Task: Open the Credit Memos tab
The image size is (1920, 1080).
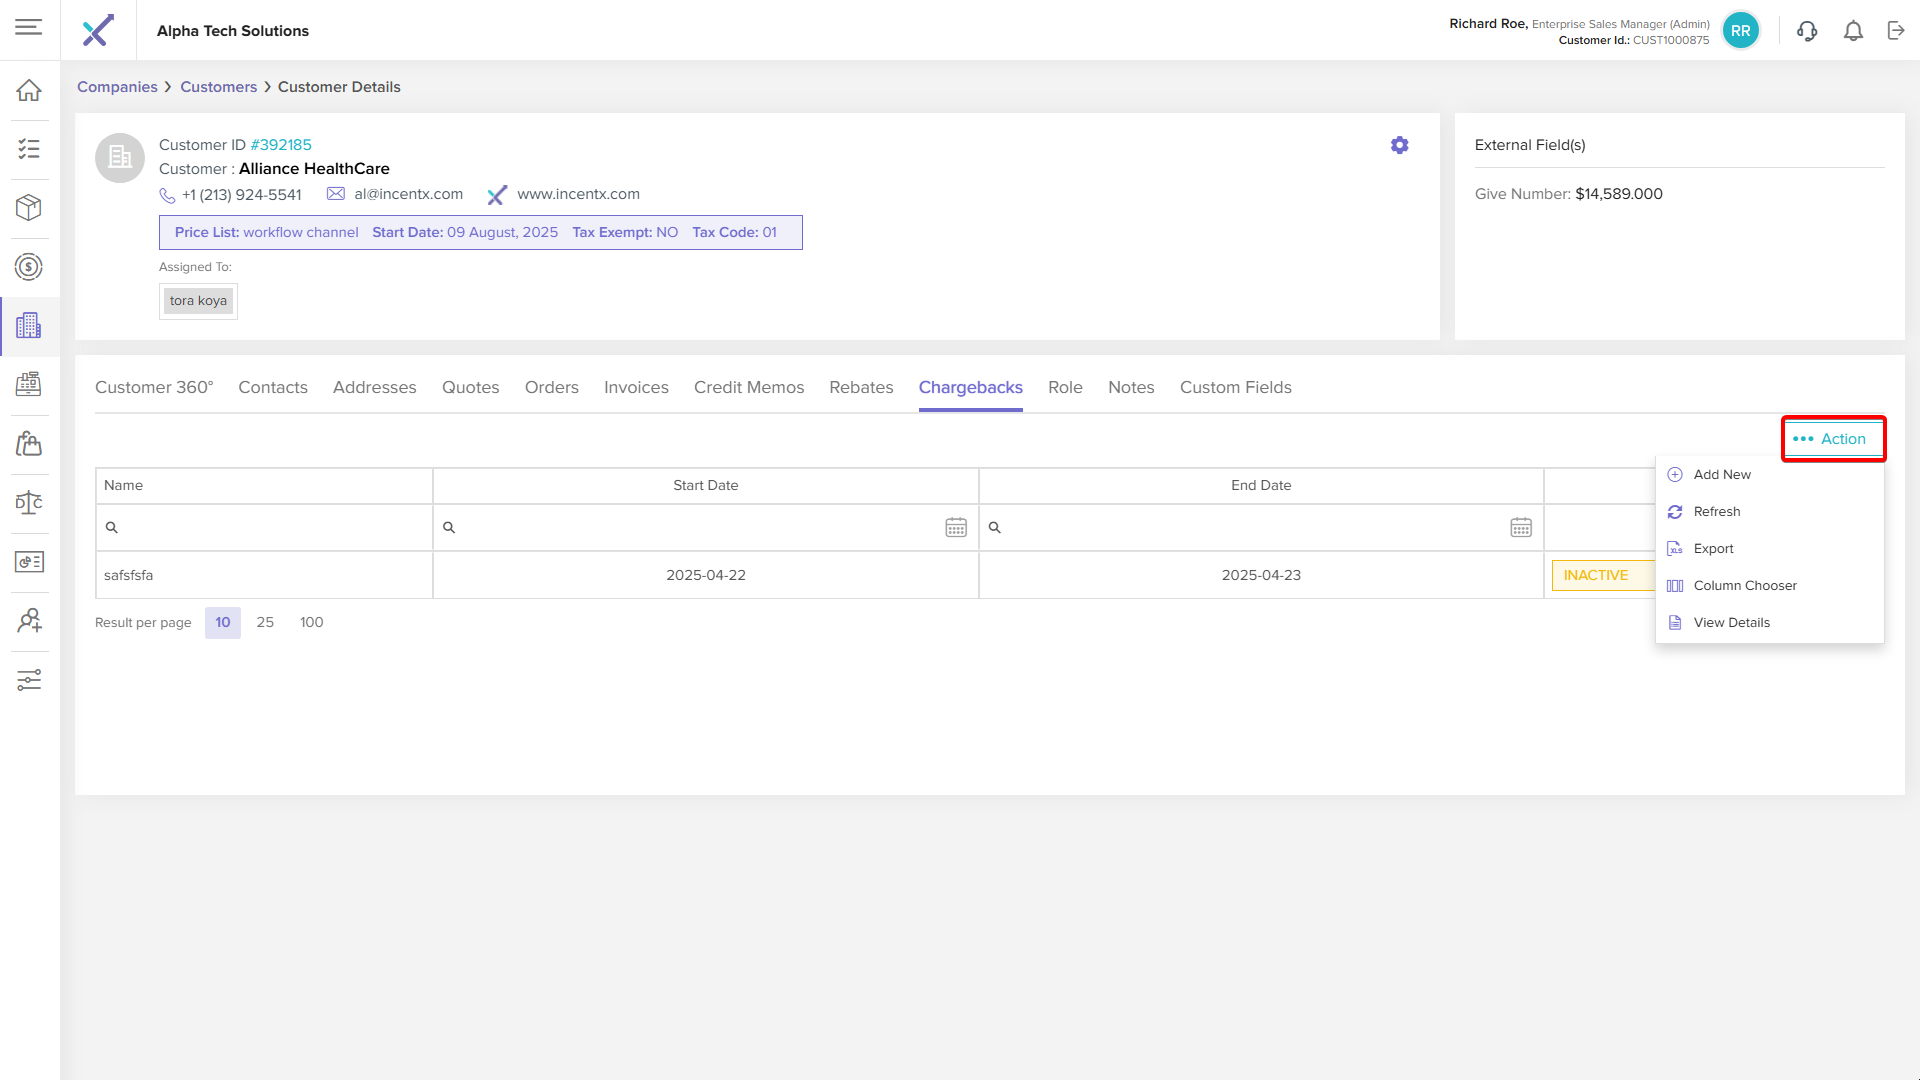Action: coord(748,388)
